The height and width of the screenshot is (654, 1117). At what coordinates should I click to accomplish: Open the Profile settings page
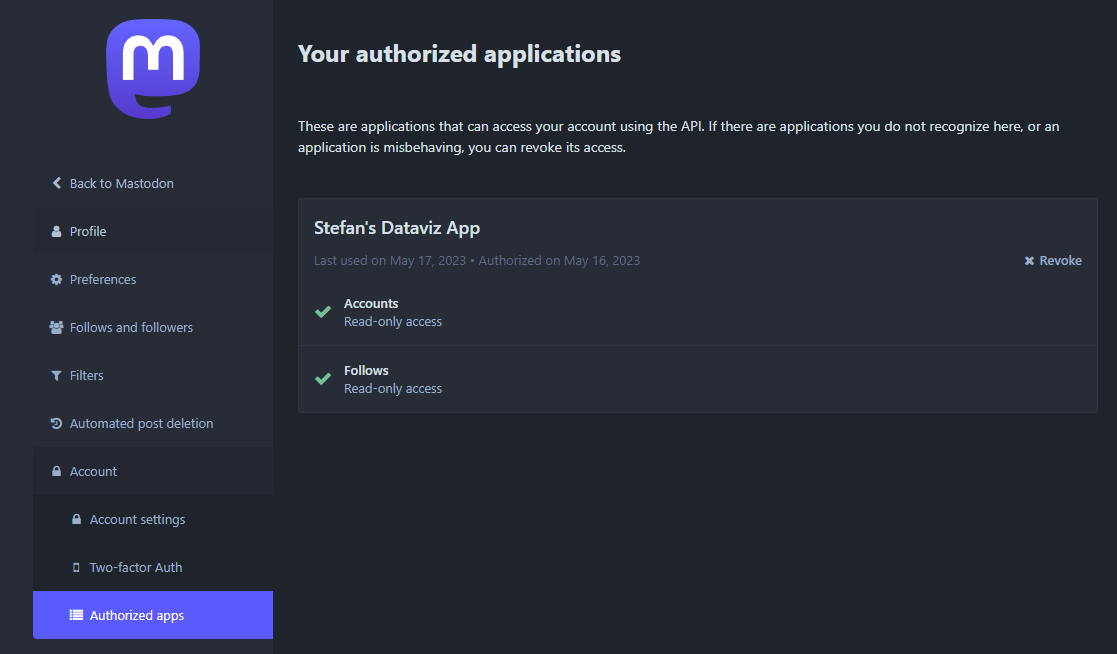pyautogui.click(x=153, y=232)
